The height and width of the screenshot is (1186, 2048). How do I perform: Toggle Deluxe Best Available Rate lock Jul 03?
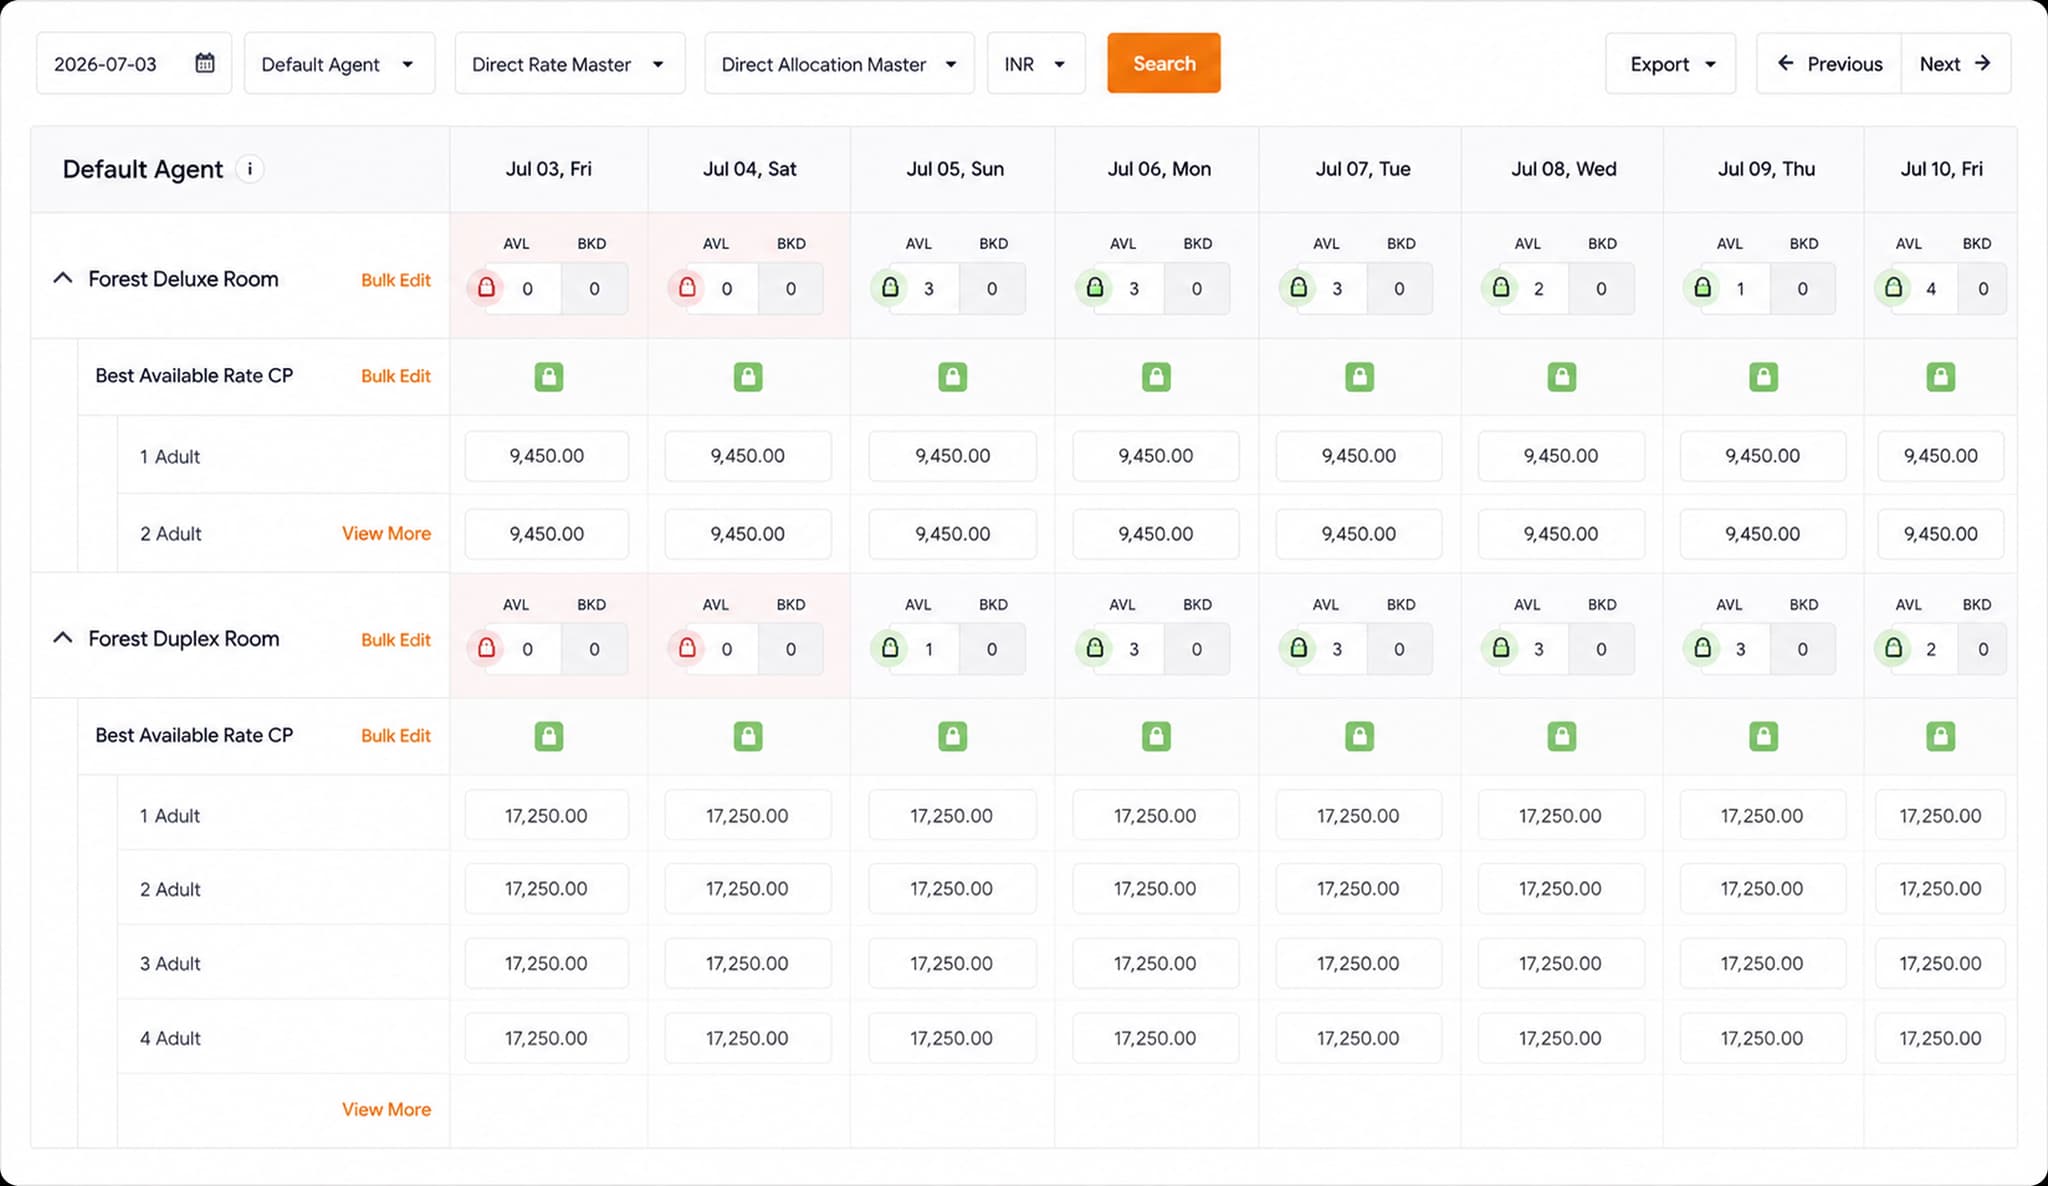pos(548,377)
